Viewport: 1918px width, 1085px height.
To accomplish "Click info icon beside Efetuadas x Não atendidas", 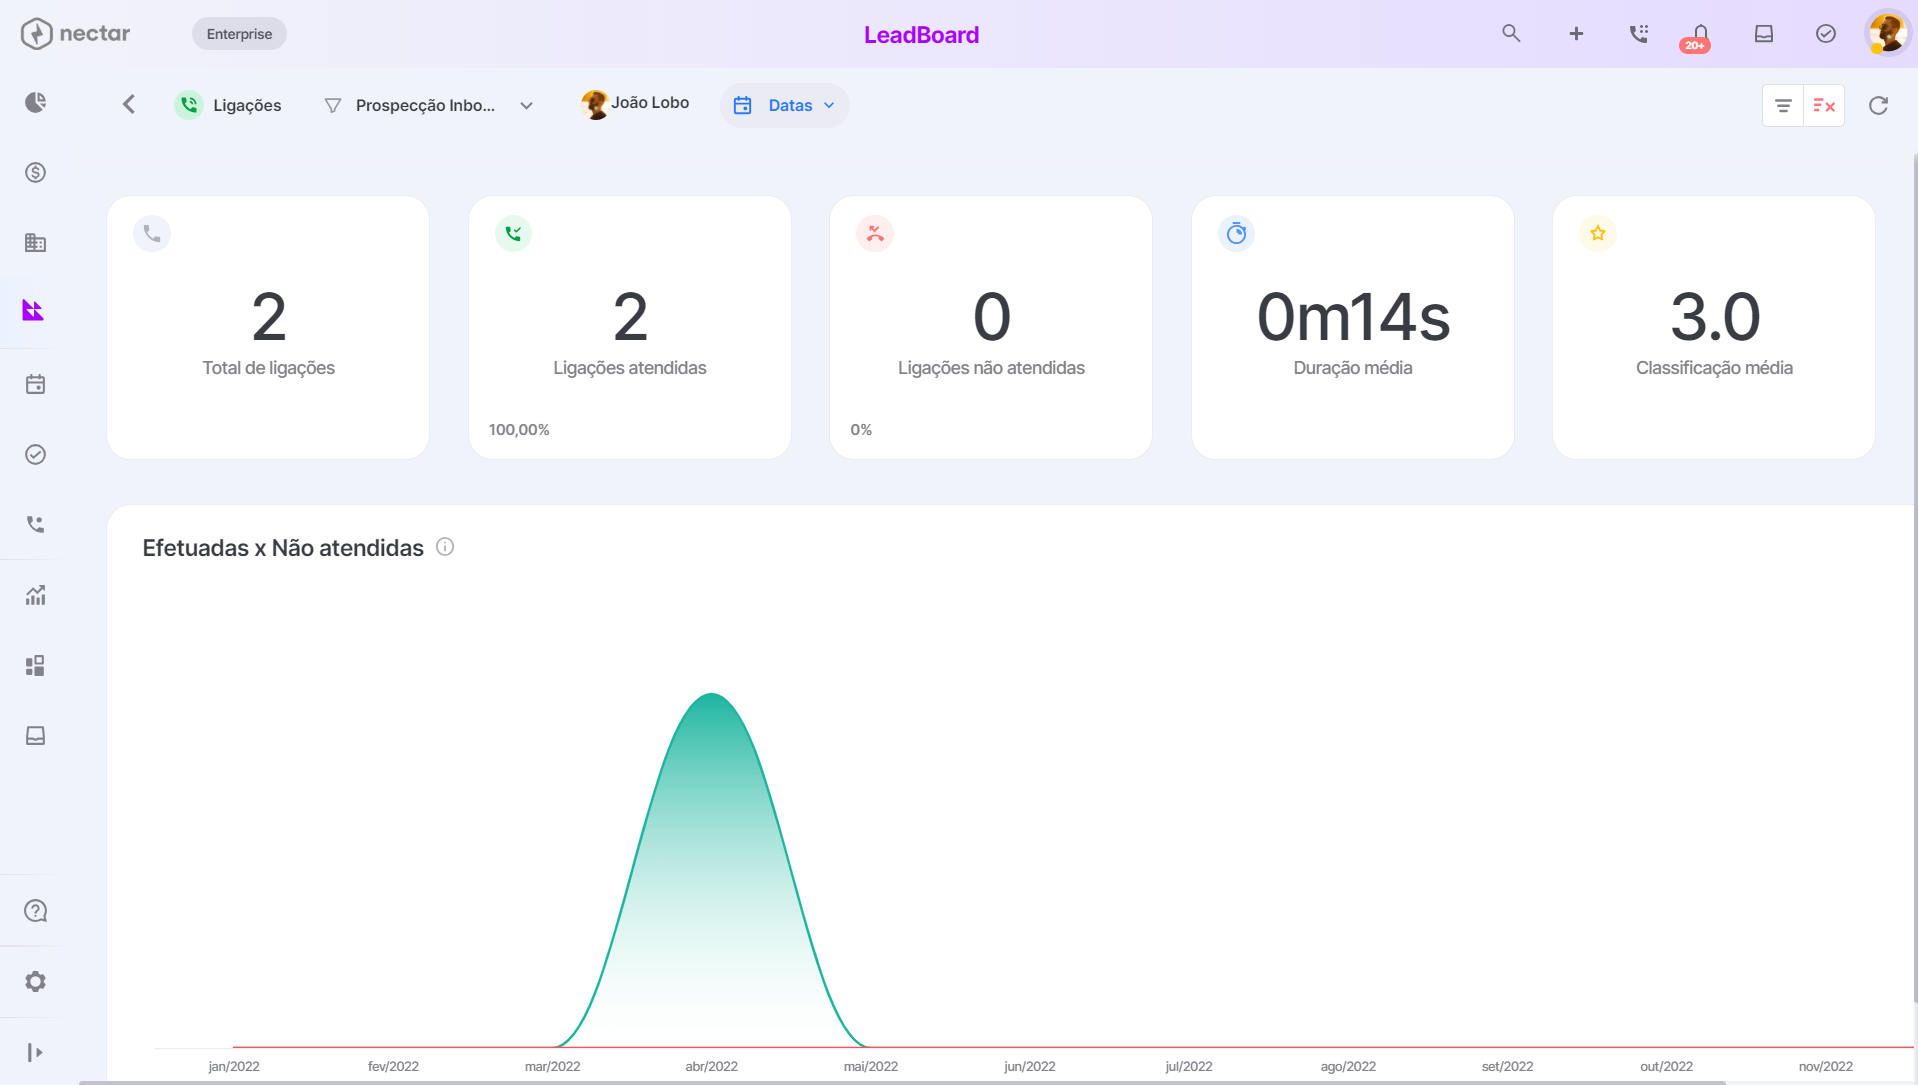I will tap(445, 547).
